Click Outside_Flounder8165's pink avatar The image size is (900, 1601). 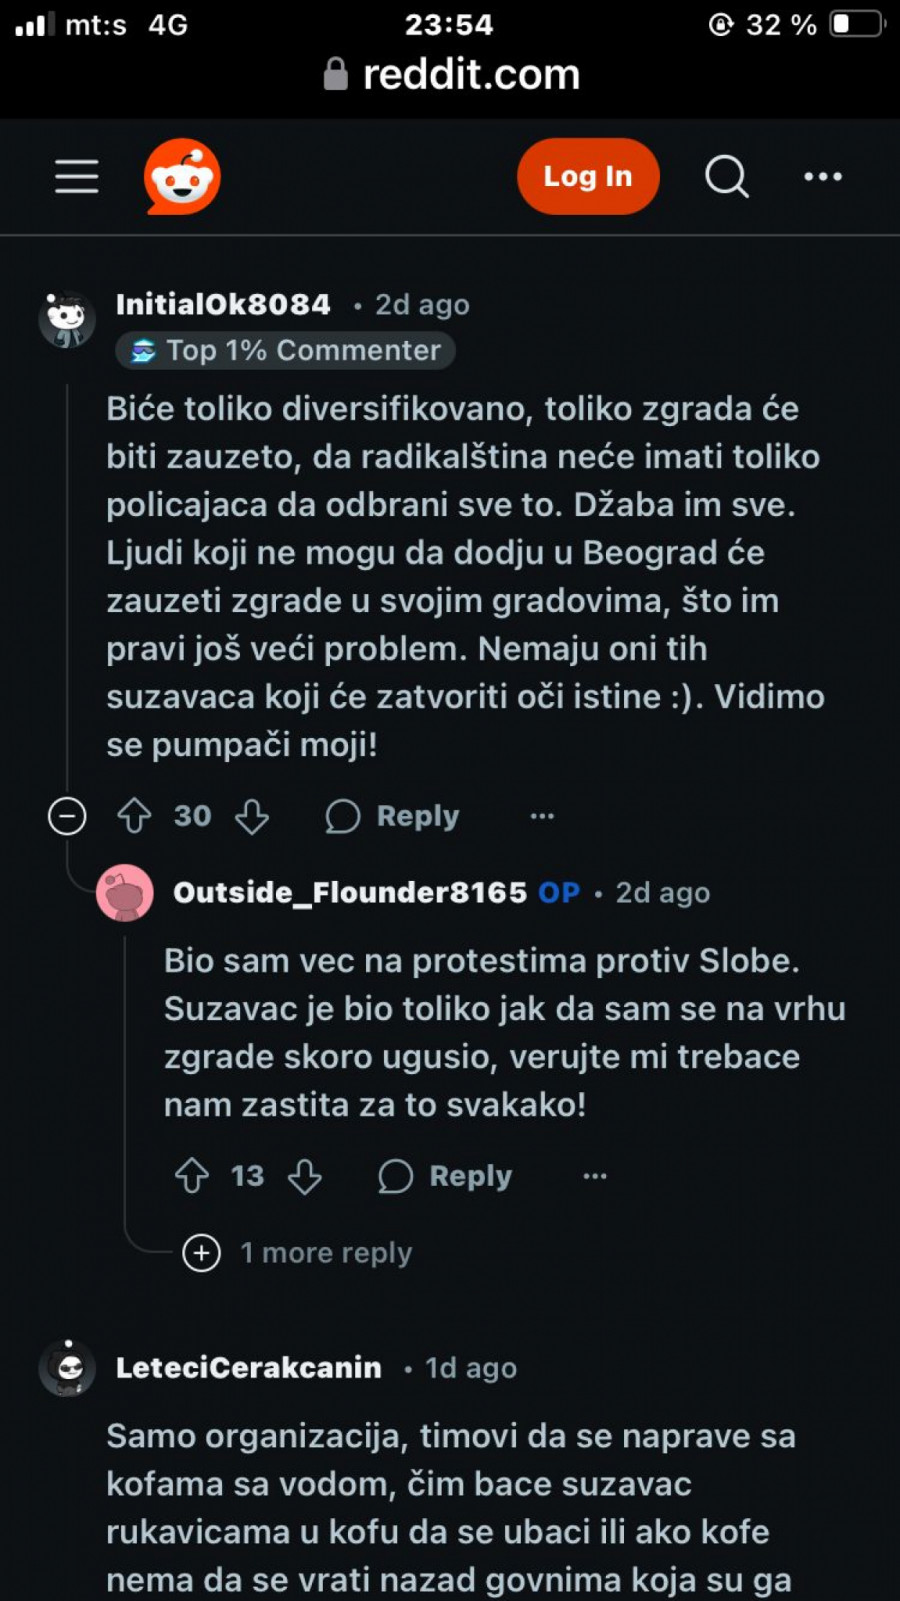[x=125, y=892]
